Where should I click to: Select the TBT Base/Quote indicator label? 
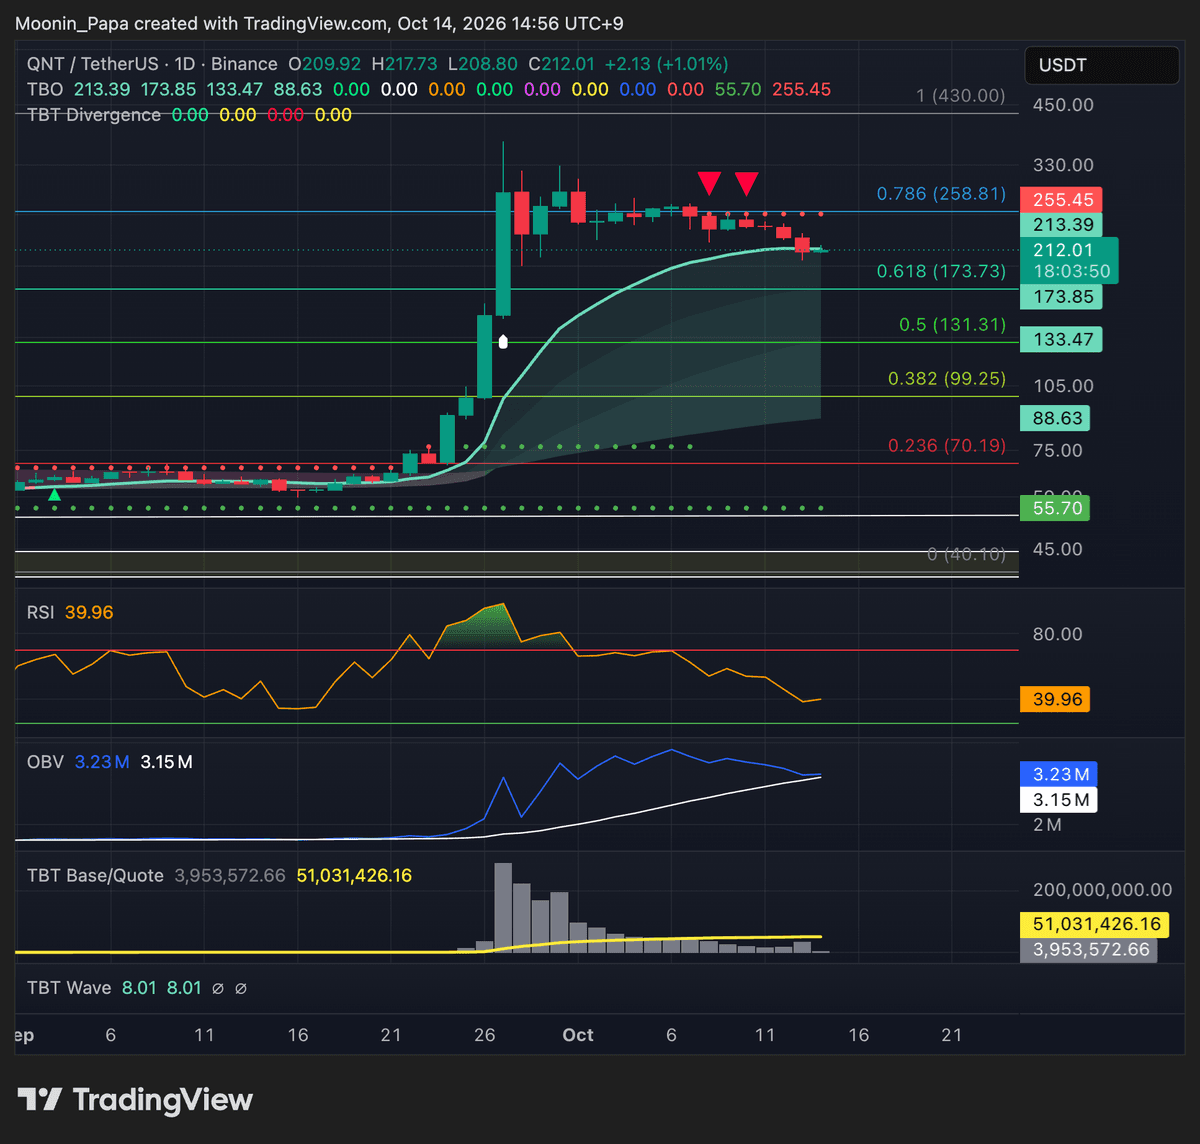point(95,875)
